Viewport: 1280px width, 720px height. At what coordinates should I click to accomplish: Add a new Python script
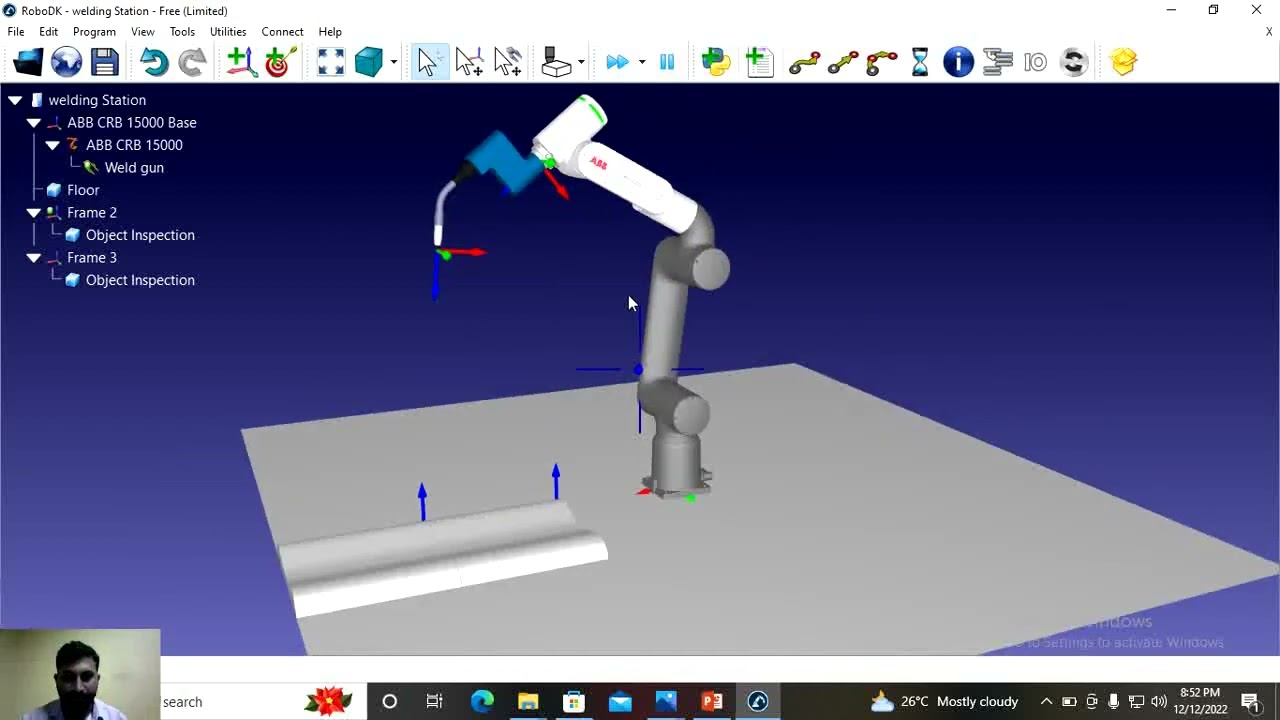coord(716,62)
